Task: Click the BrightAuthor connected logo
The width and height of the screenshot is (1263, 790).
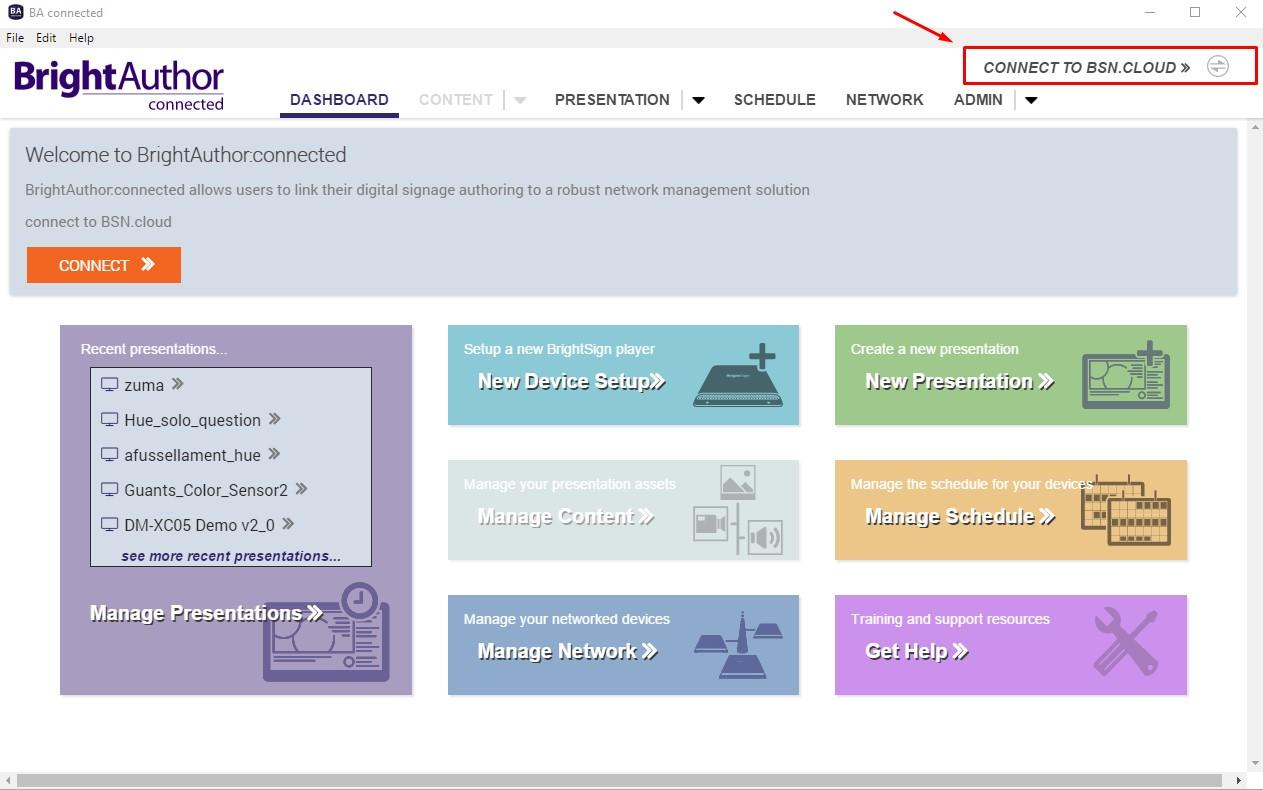Action: [119, 85]
